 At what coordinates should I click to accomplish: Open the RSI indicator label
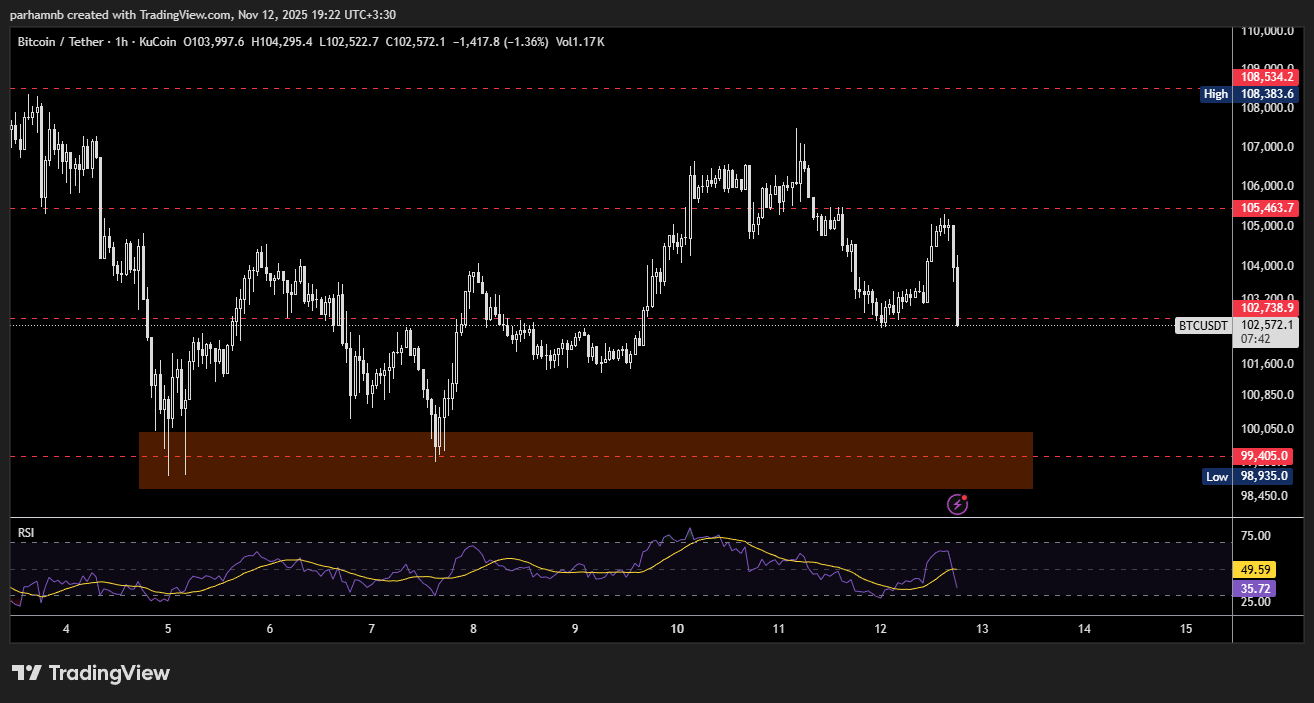(x=26, y=533)
